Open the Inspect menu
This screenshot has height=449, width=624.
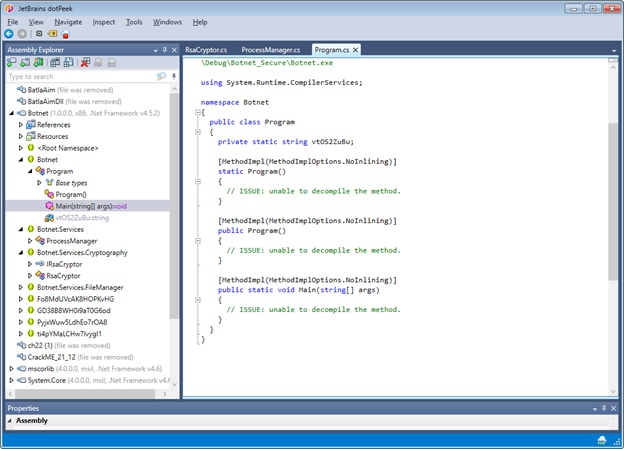[103, 21]
